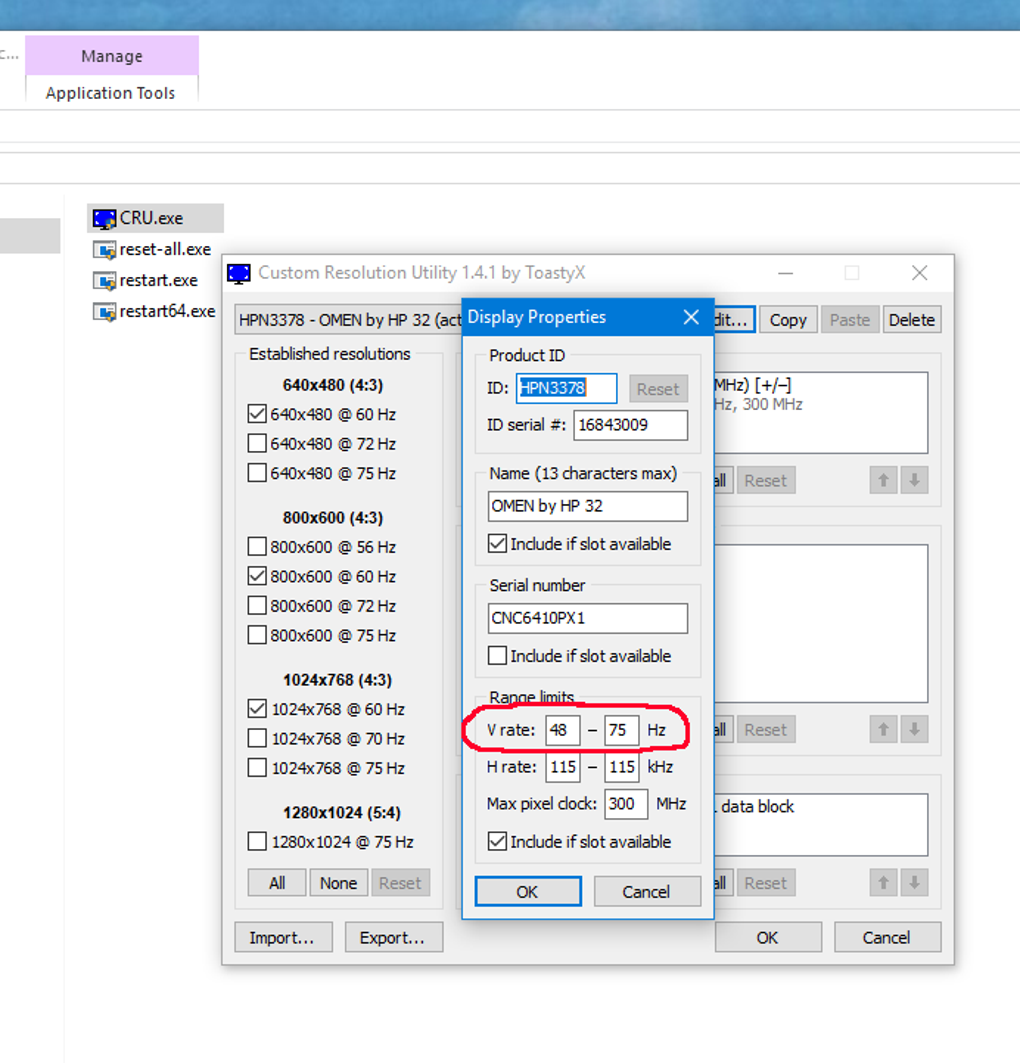Click the Max pixel clock input field
Screen dimensions: 1020x1063
click(625, 803)
